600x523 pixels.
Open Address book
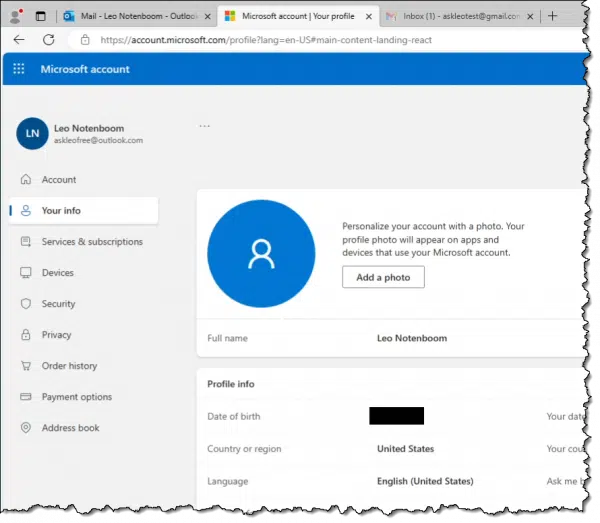[70, 428]
